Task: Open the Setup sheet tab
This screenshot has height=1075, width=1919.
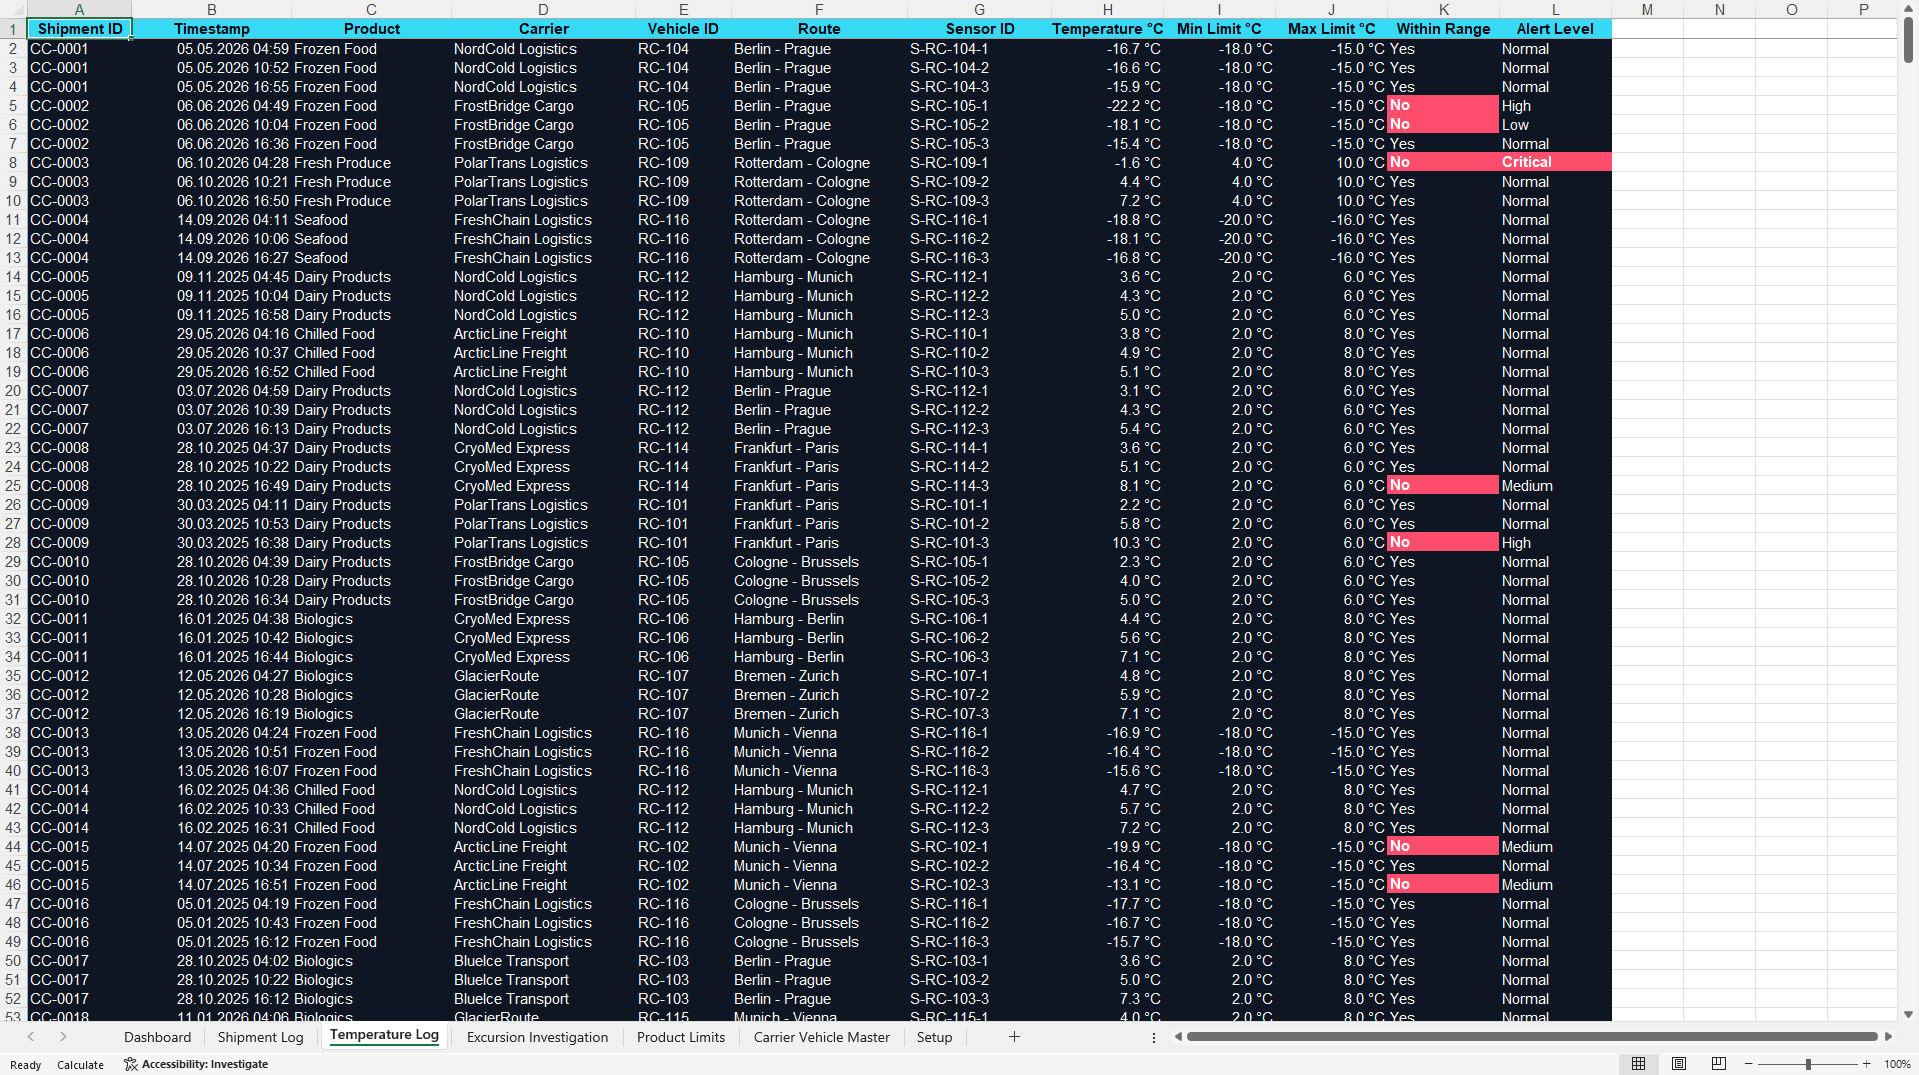Action: (x=934, y=1037)
